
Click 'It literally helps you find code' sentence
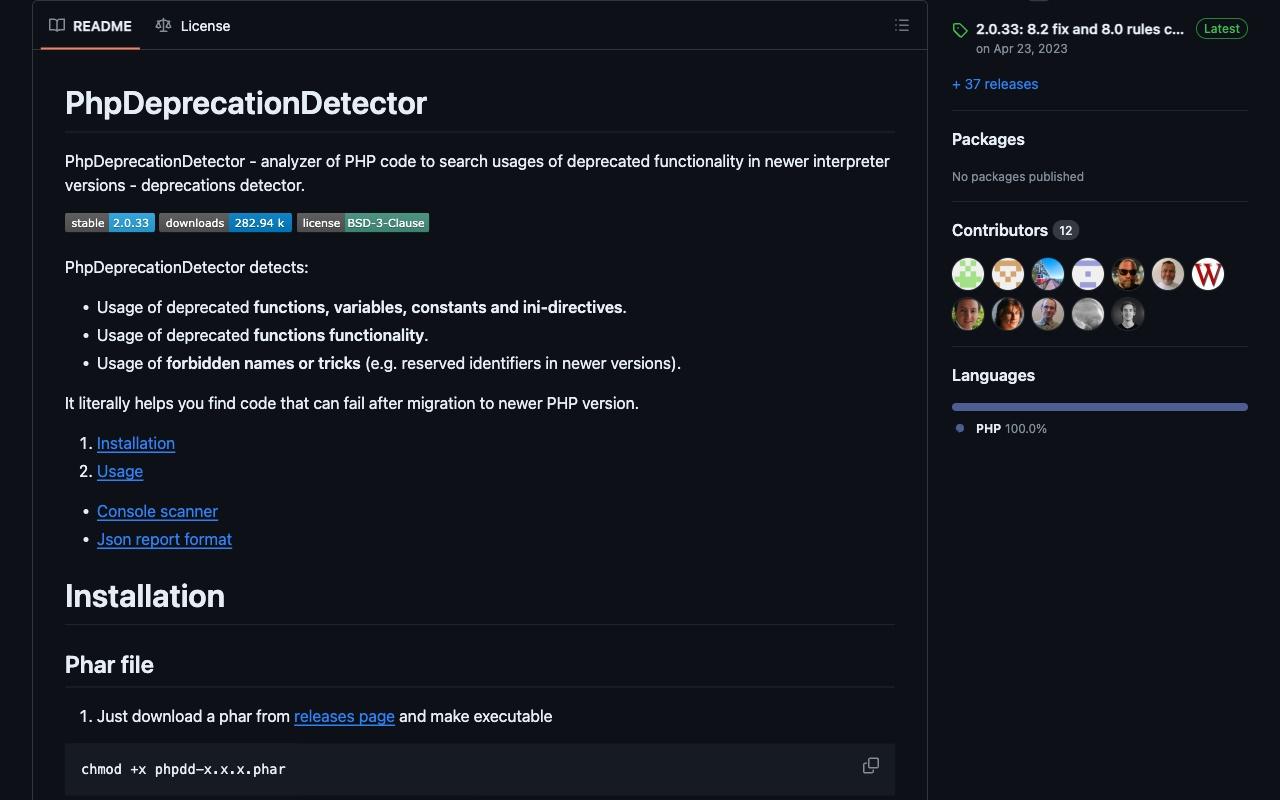(x=352, y=403)
